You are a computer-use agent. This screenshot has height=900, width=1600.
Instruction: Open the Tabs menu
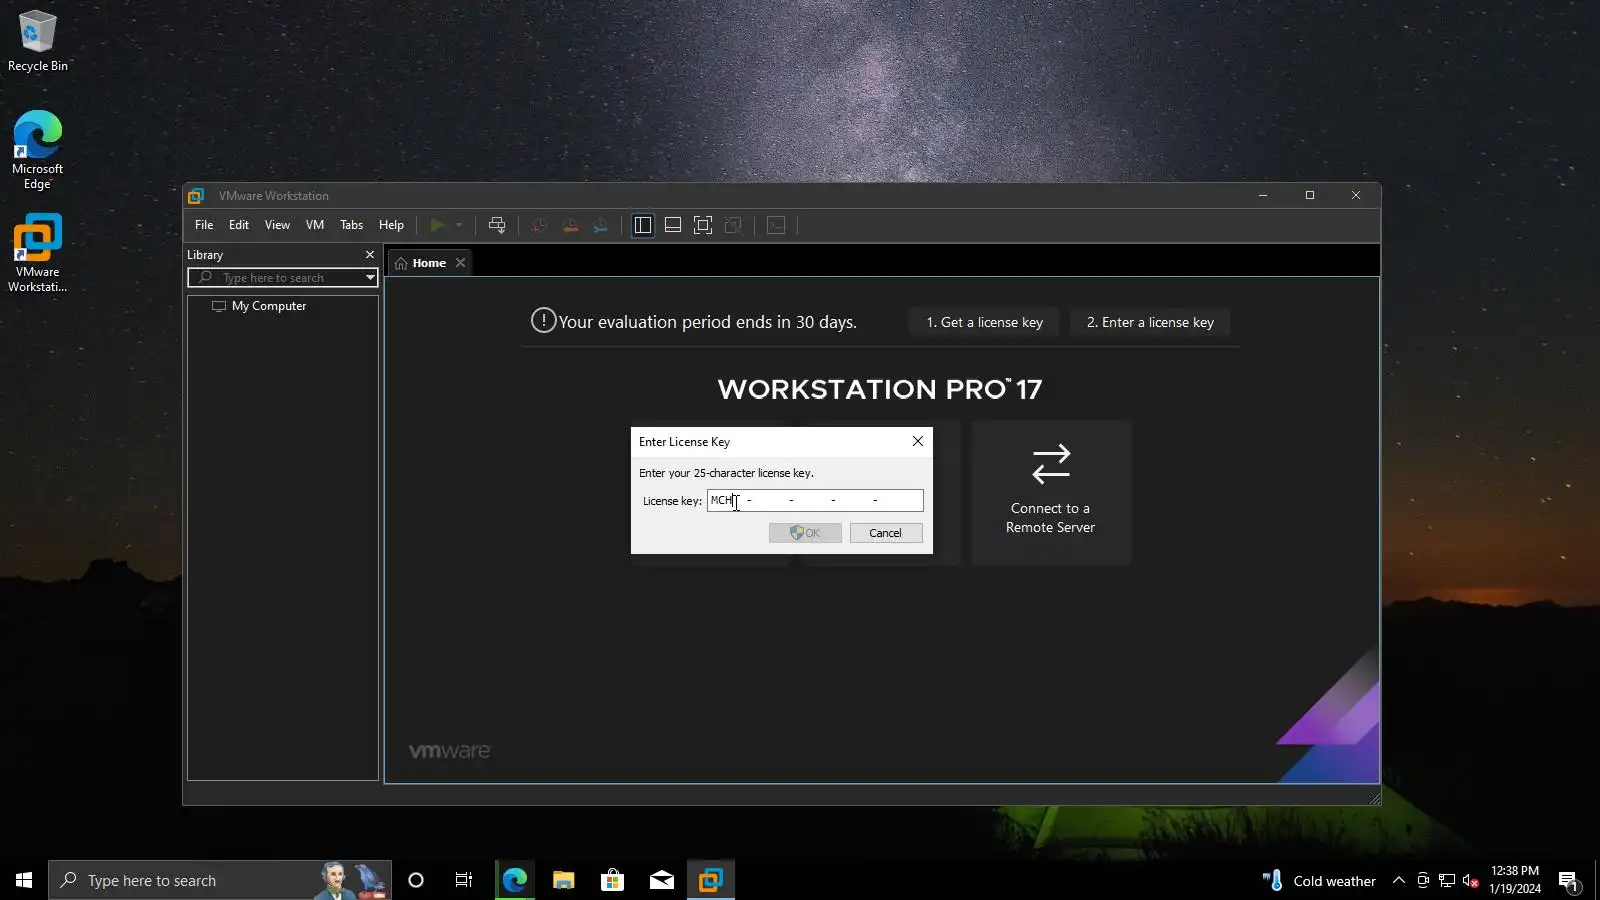351,225
